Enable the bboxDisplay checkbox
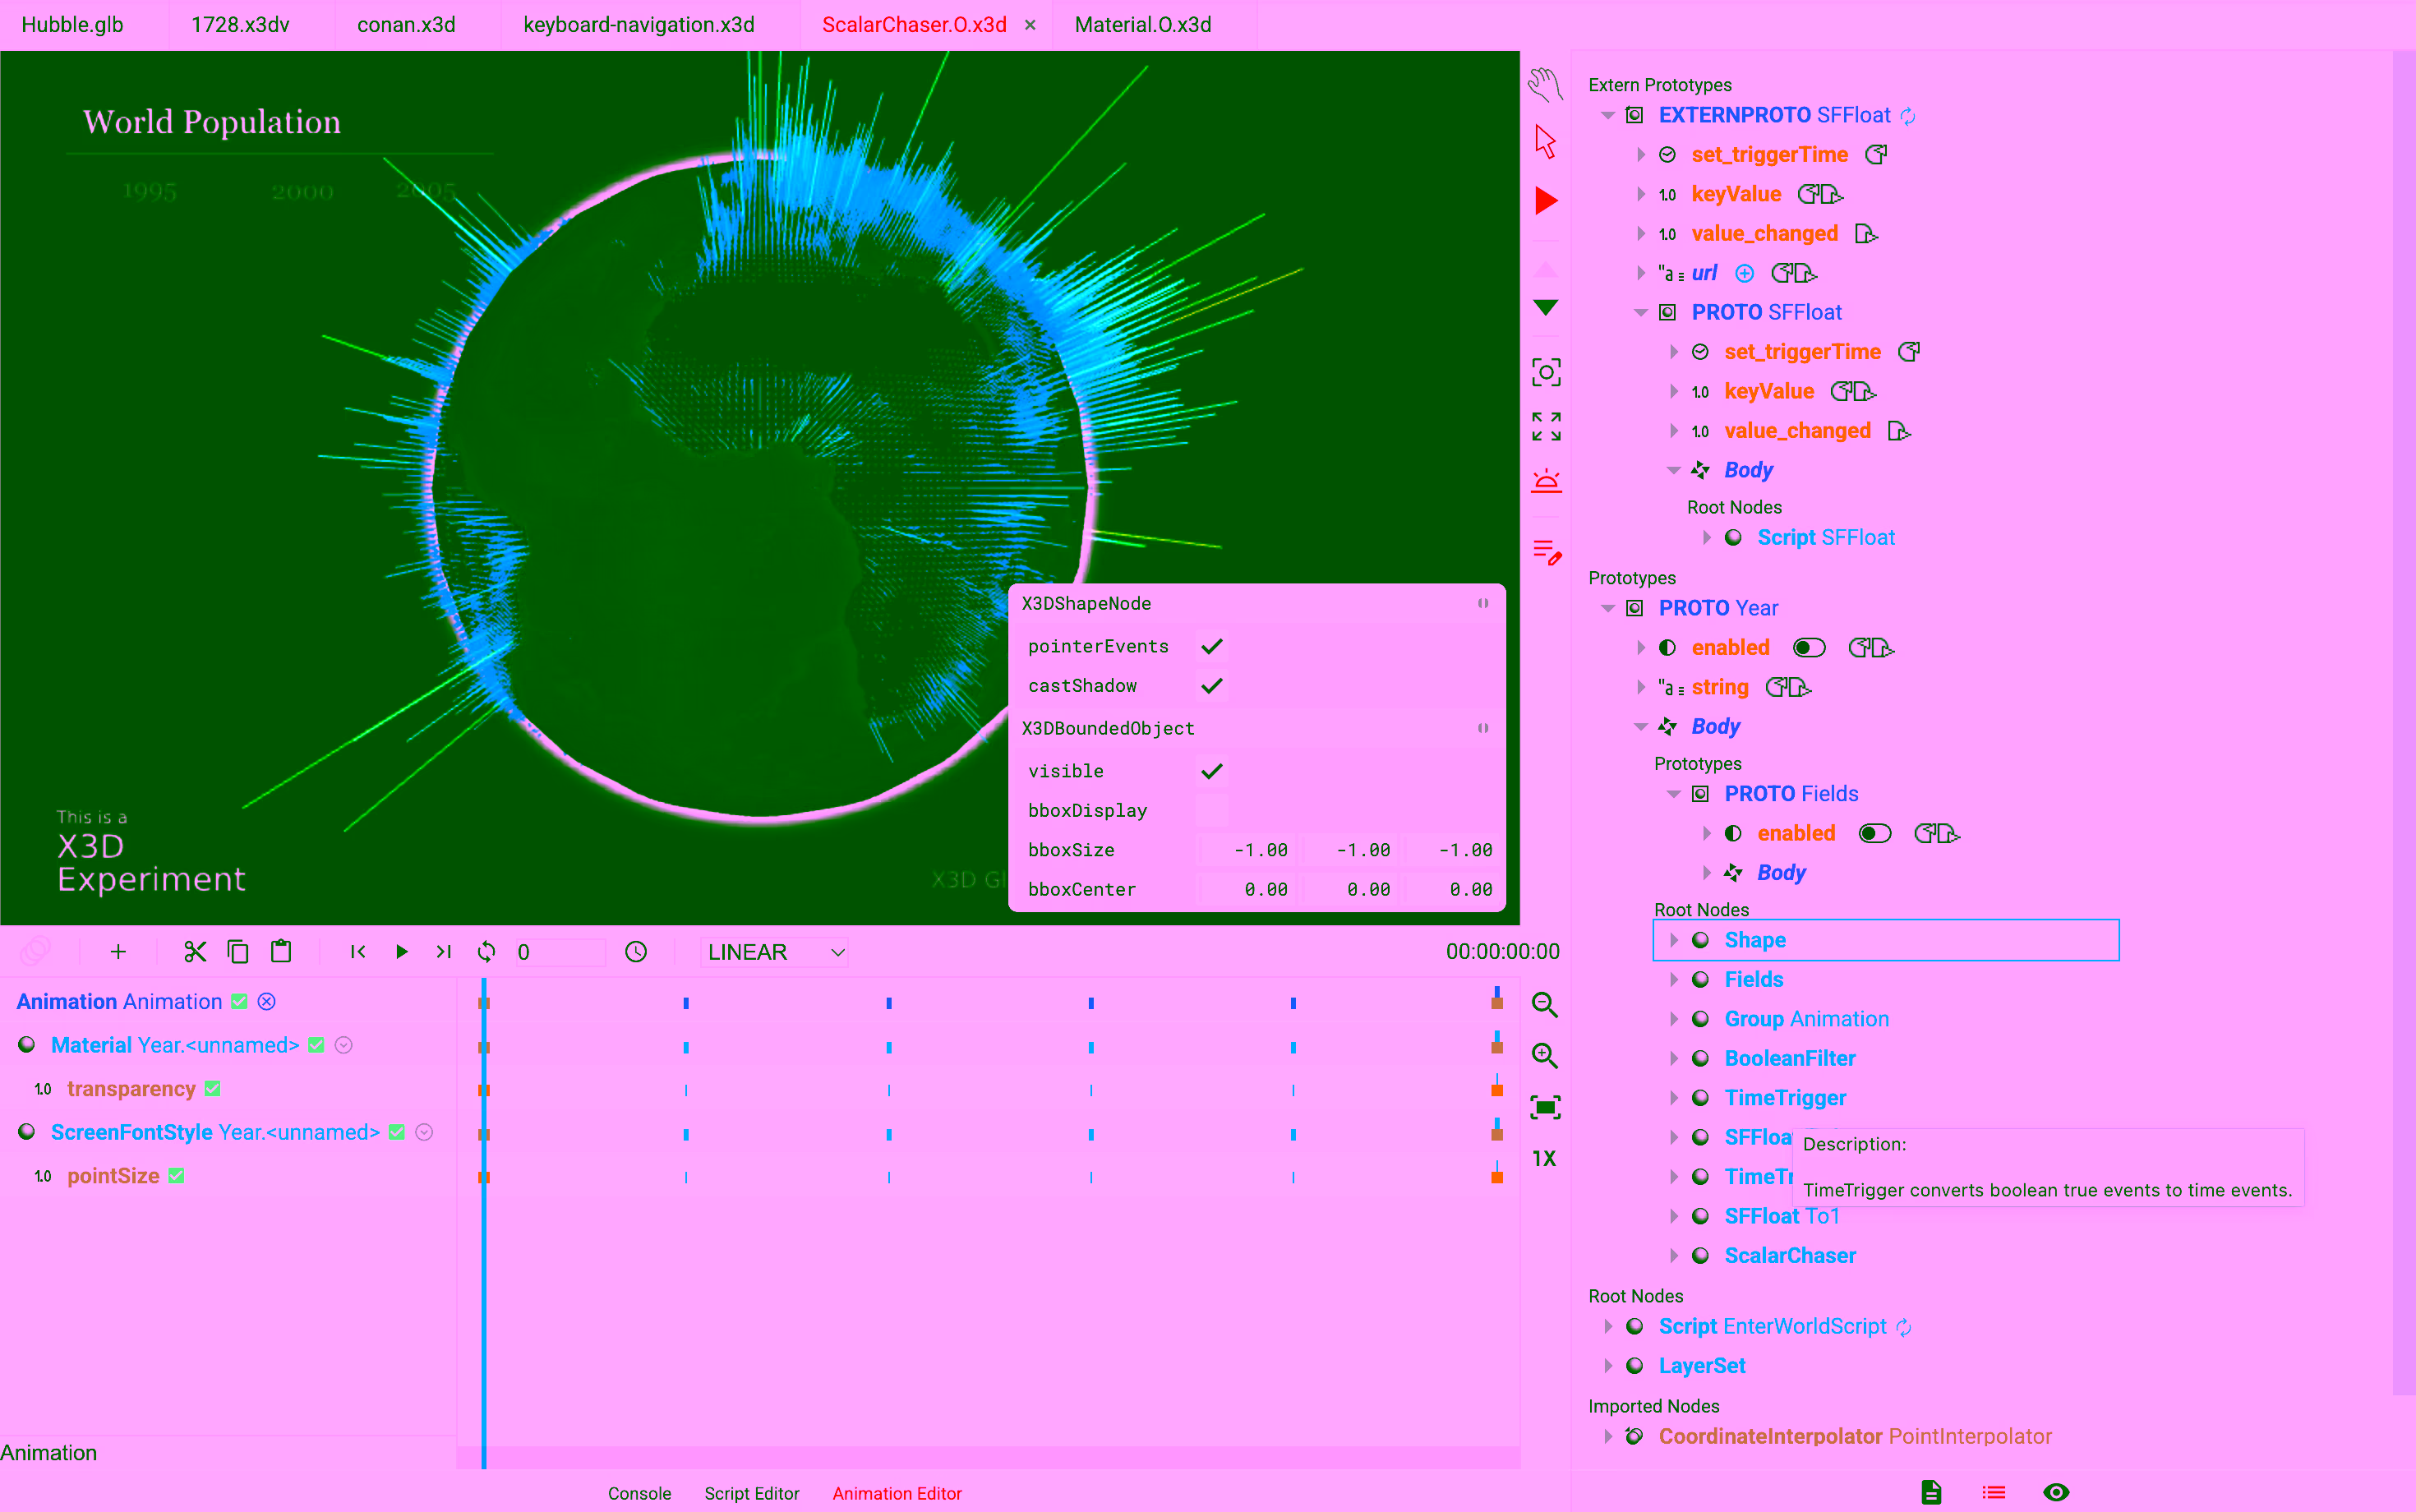This screenshot has width=2416, height=1512. pos(1212,810)
